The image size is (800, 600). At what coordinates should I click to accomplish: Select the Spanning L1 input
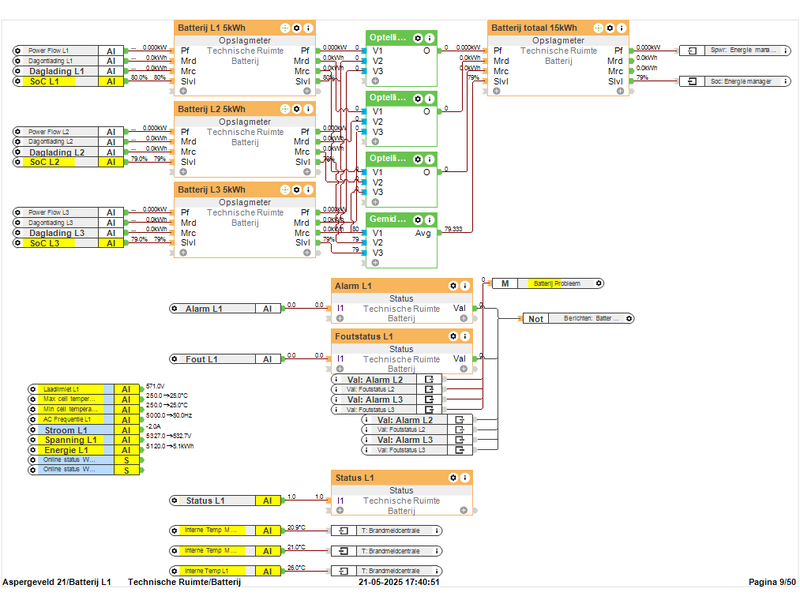tap(84, 440)
